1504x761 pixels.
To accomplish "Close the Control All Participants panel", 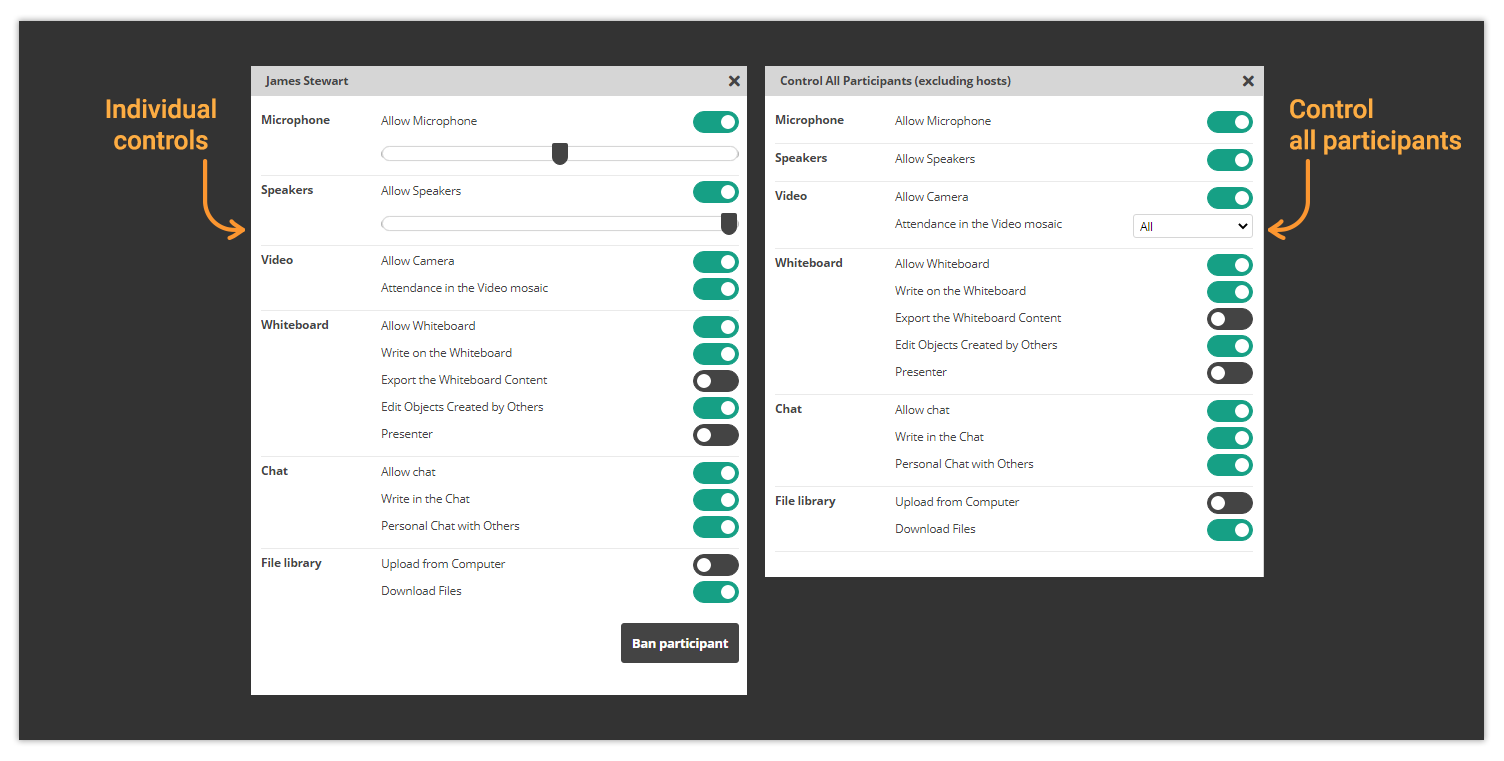I will pyautogui.click(x=1248, y=81).
